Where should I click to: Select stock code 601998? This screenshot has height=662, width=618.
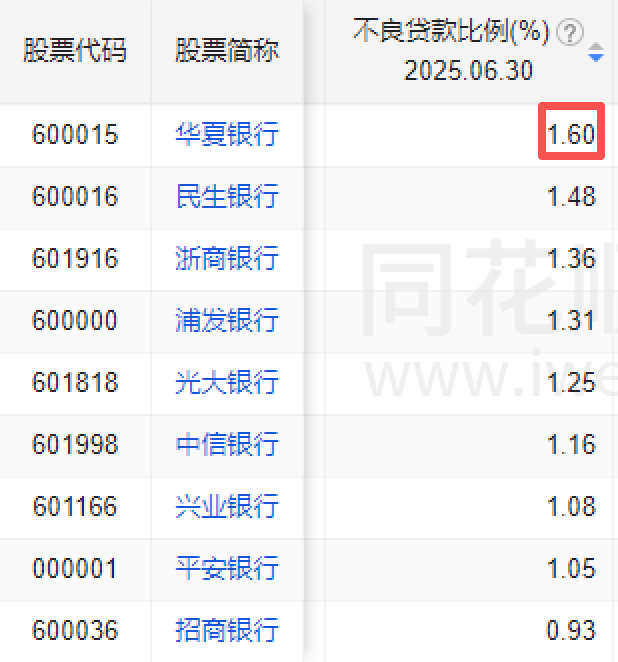pyautogui.click(x=75, y=445)
